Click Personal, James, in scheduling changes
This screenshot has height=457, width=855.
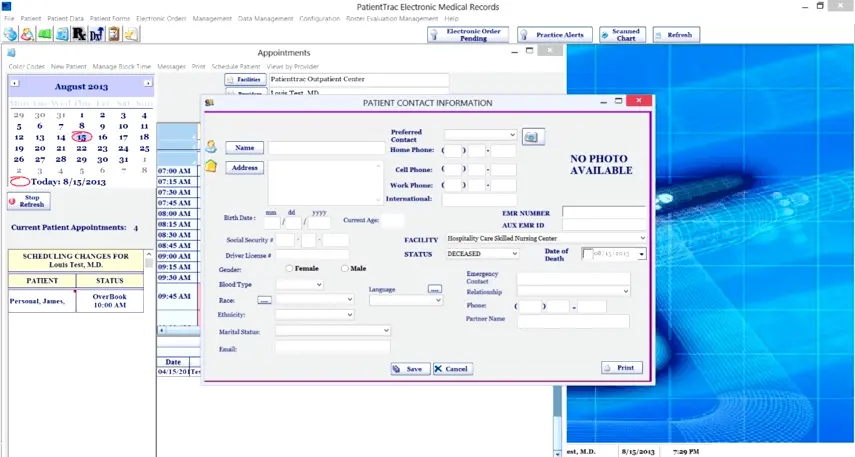click(x=37, y=301)
